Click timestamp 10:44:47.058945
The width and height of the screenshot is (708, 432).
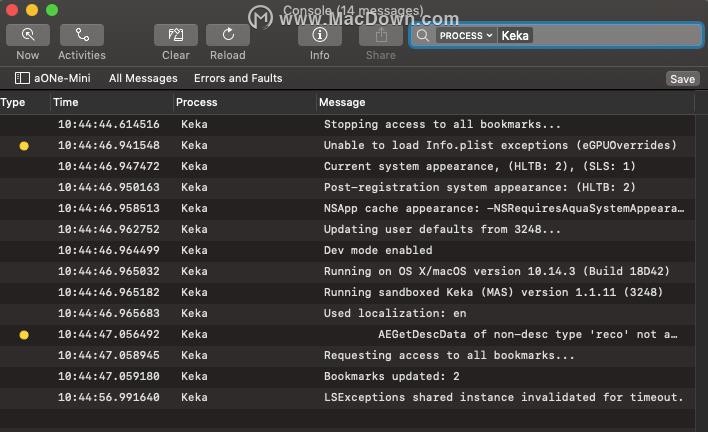coord(109,355)
